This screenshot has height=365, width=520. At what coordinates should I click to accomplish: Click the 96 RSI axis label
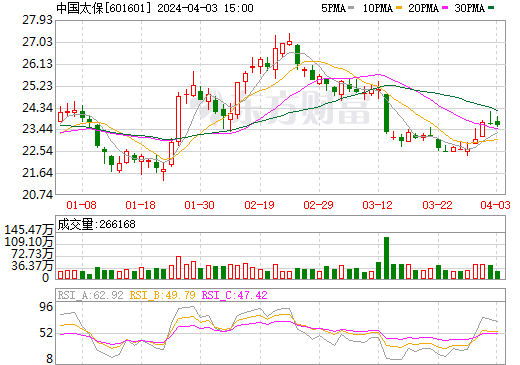click(x=46, y=307)
